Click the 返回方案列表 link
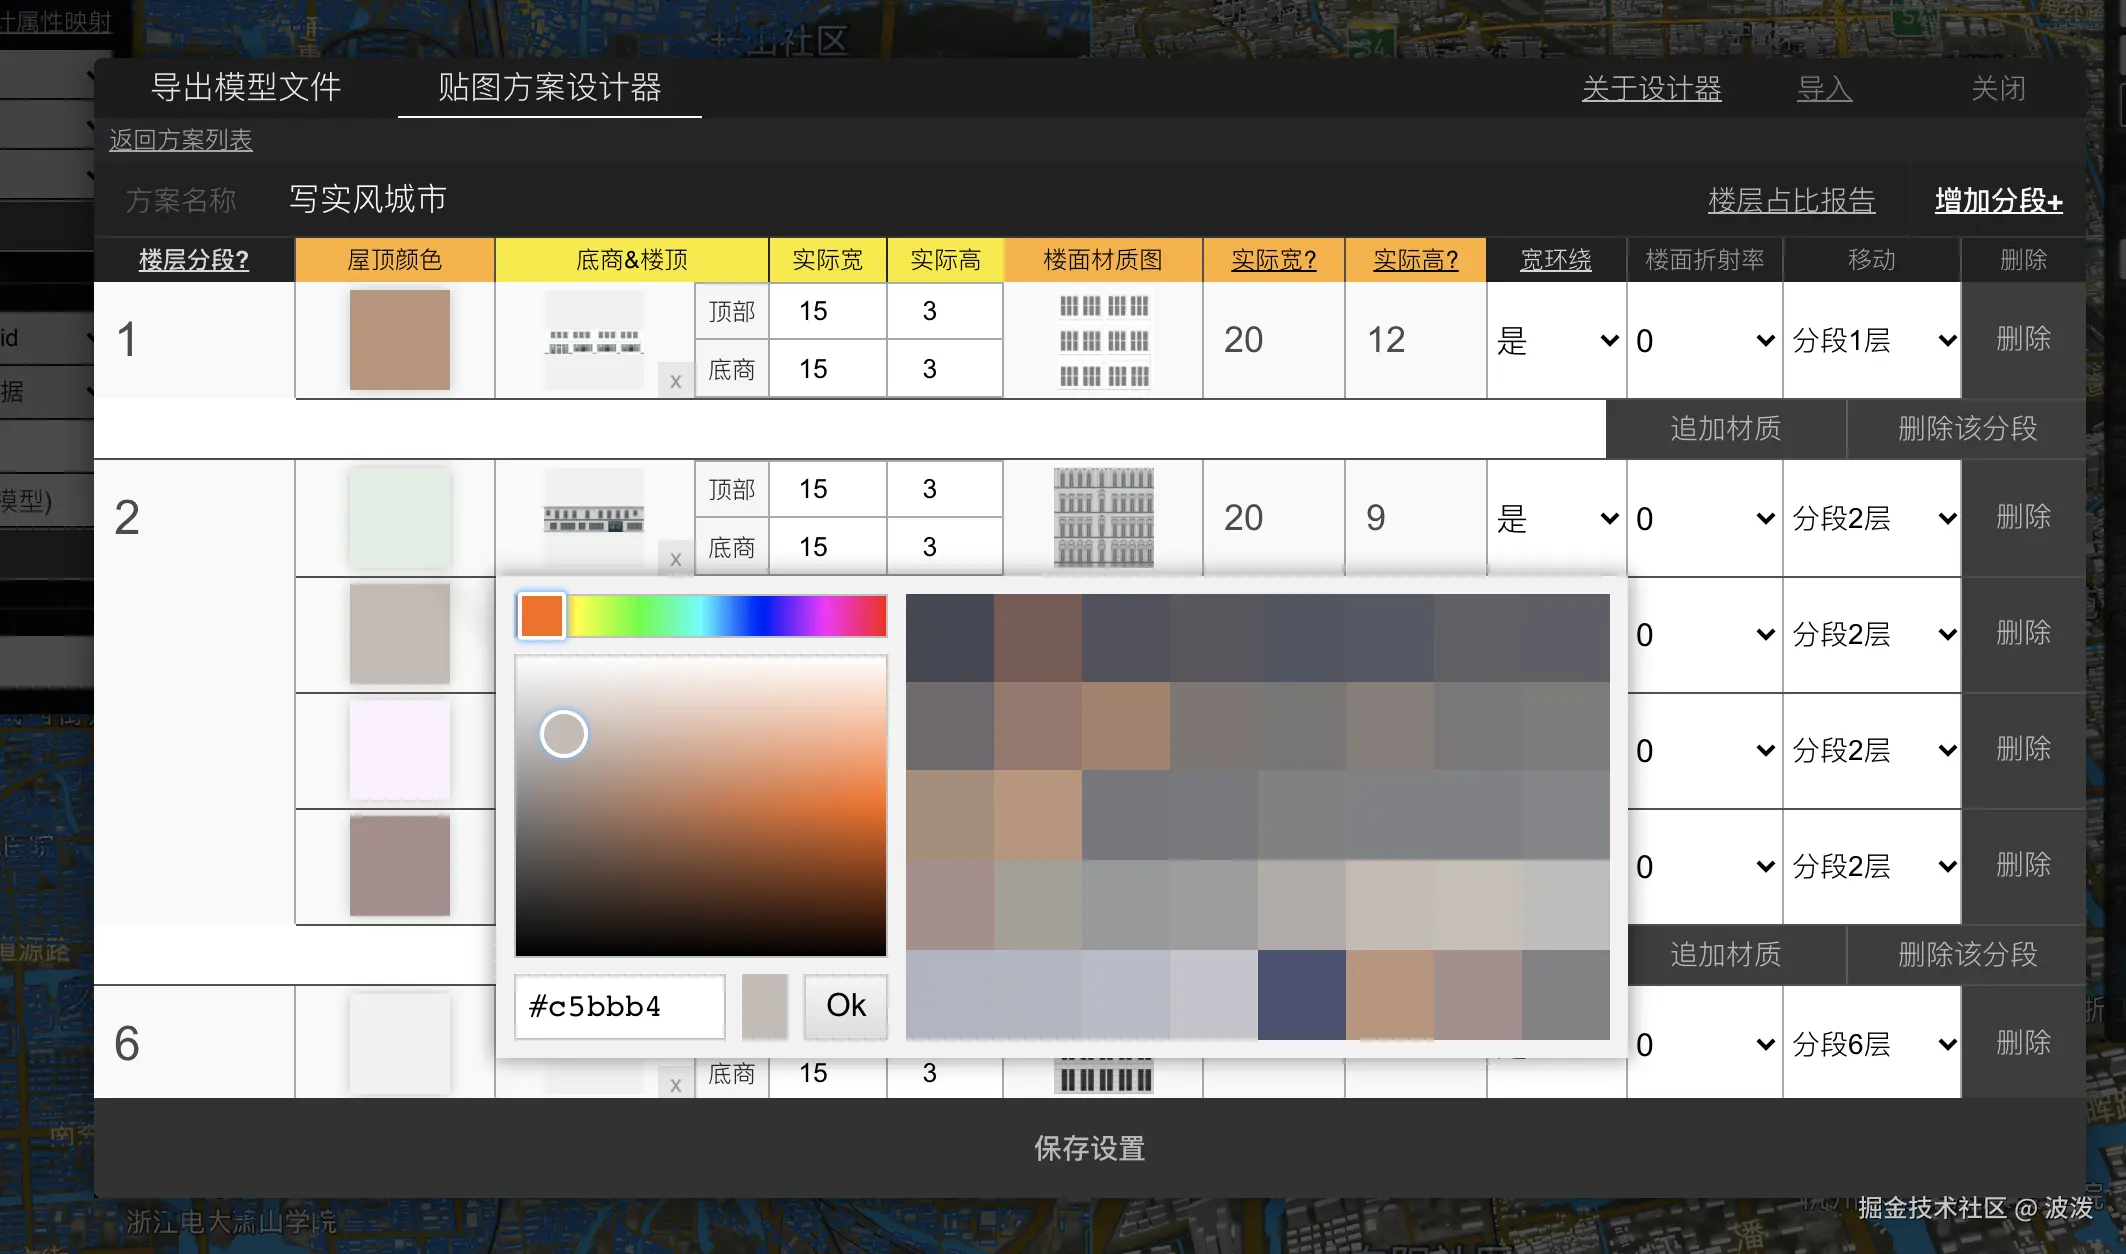 click(x=181, y=140)
